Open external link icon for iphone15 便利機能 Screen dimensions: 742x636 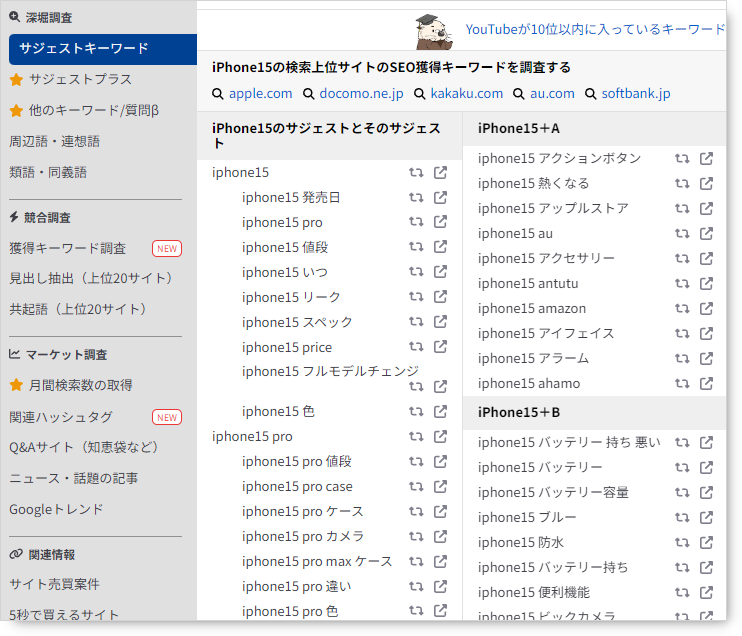(706, 592)
